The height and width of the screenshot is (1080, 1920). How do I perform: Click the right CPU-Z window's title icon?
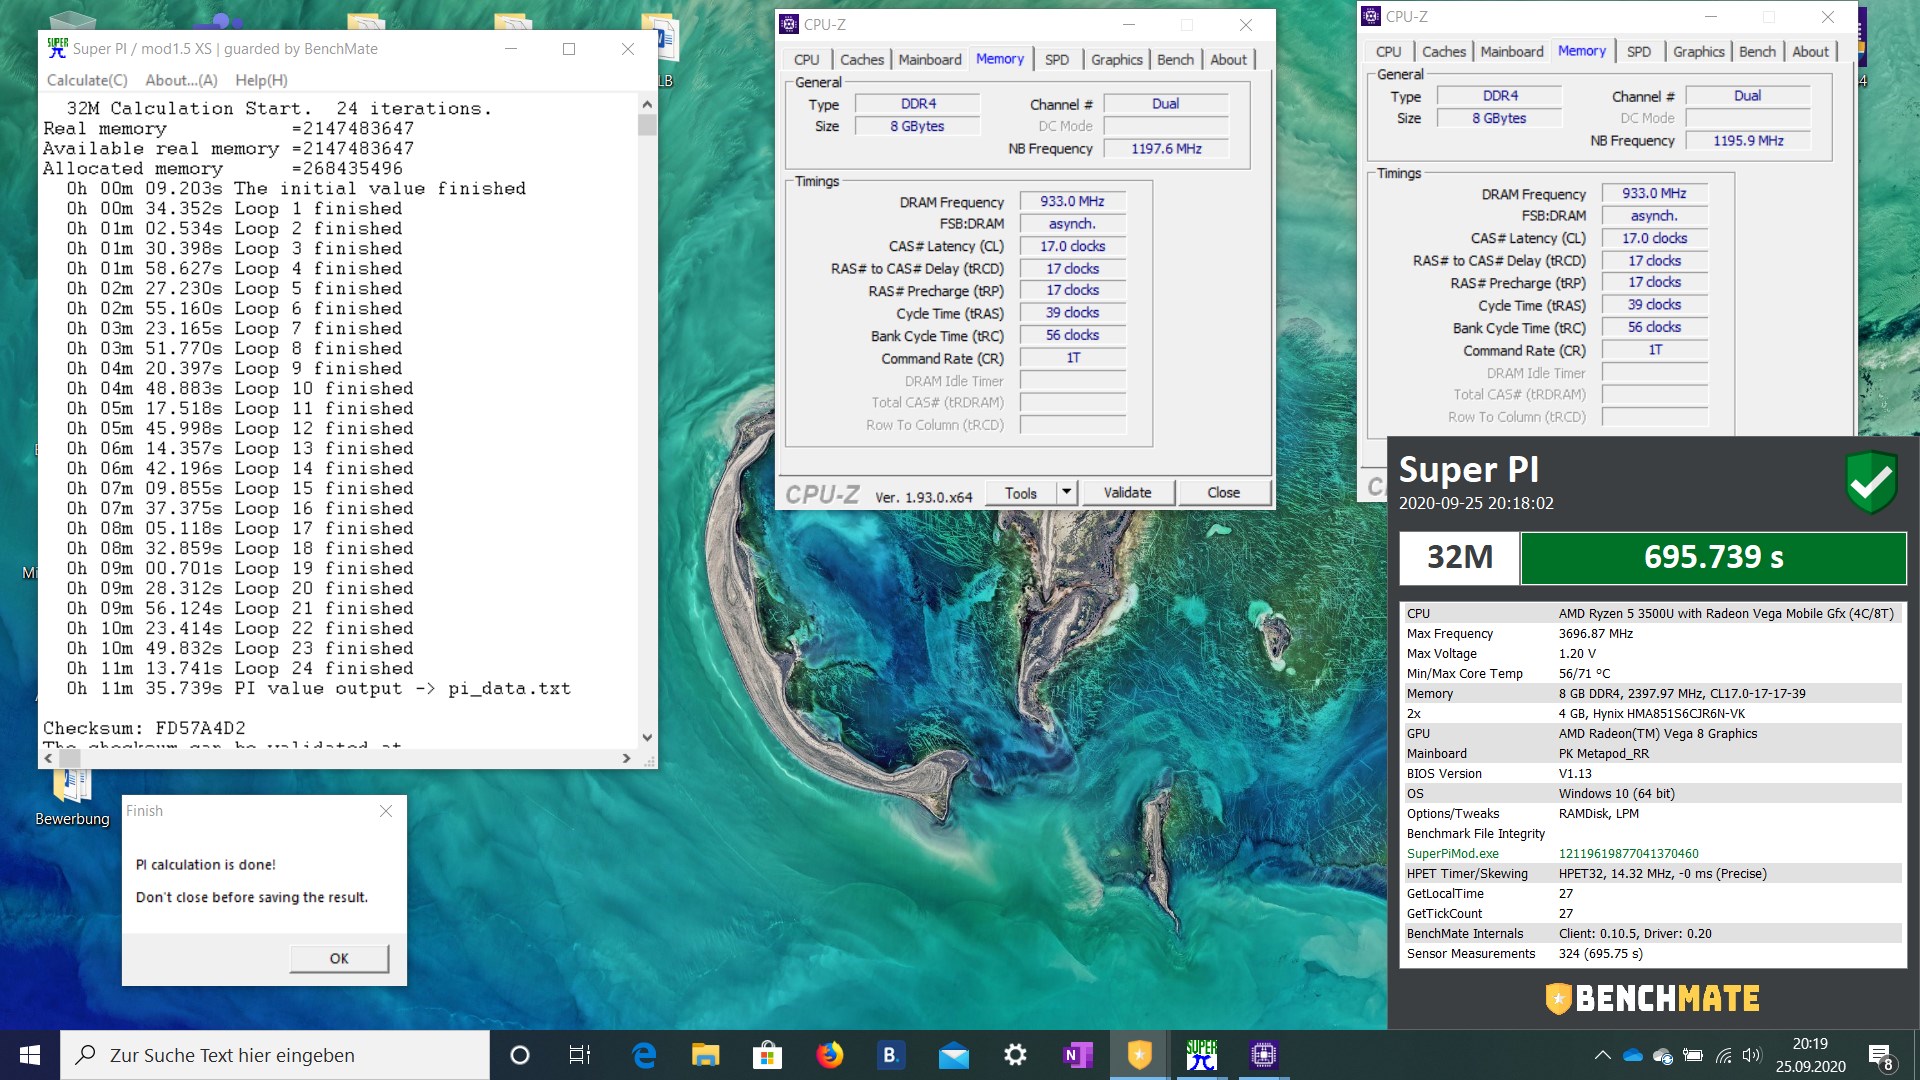[1371, 16]
